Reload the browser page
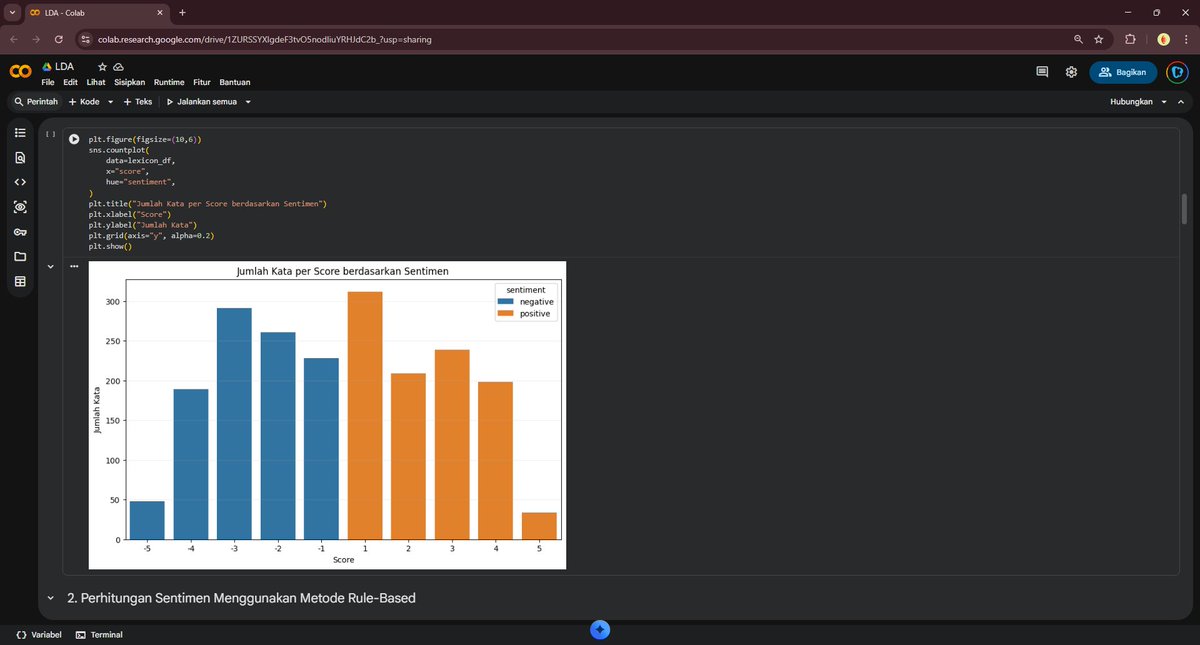Image resolution: width=1200 pixels, height=645 pixels. click(59, 39)
